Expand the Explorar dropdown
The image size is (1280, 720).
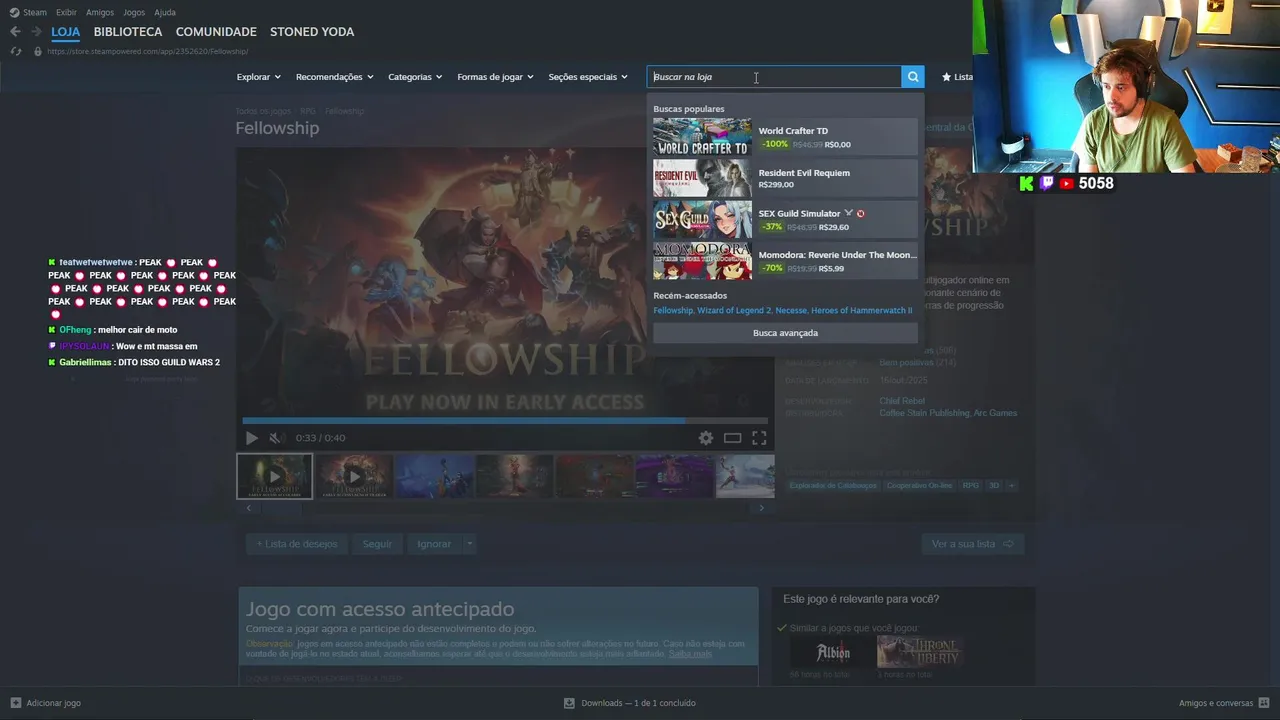point(258,77)
